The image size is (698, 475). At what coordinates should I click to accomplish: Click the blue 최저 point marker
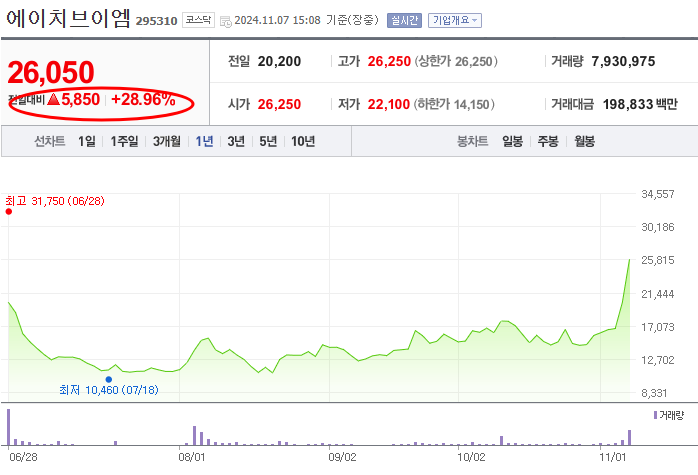pyautogui.click(x=109, y=379)
